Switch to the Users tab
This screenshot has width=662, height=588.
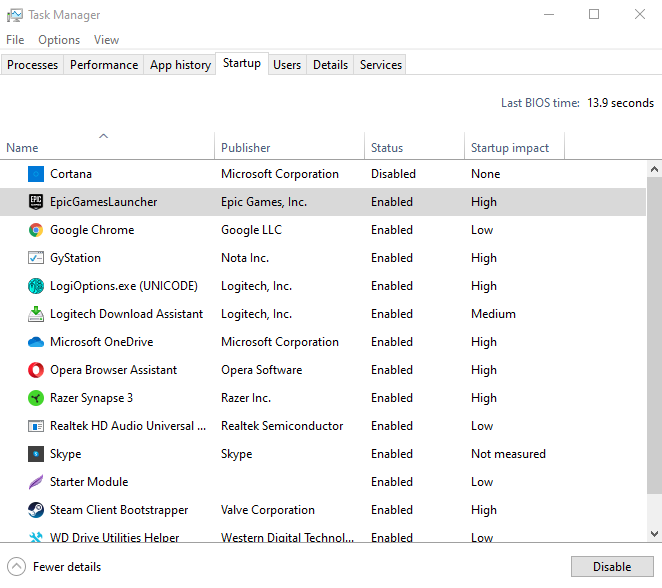287,65
